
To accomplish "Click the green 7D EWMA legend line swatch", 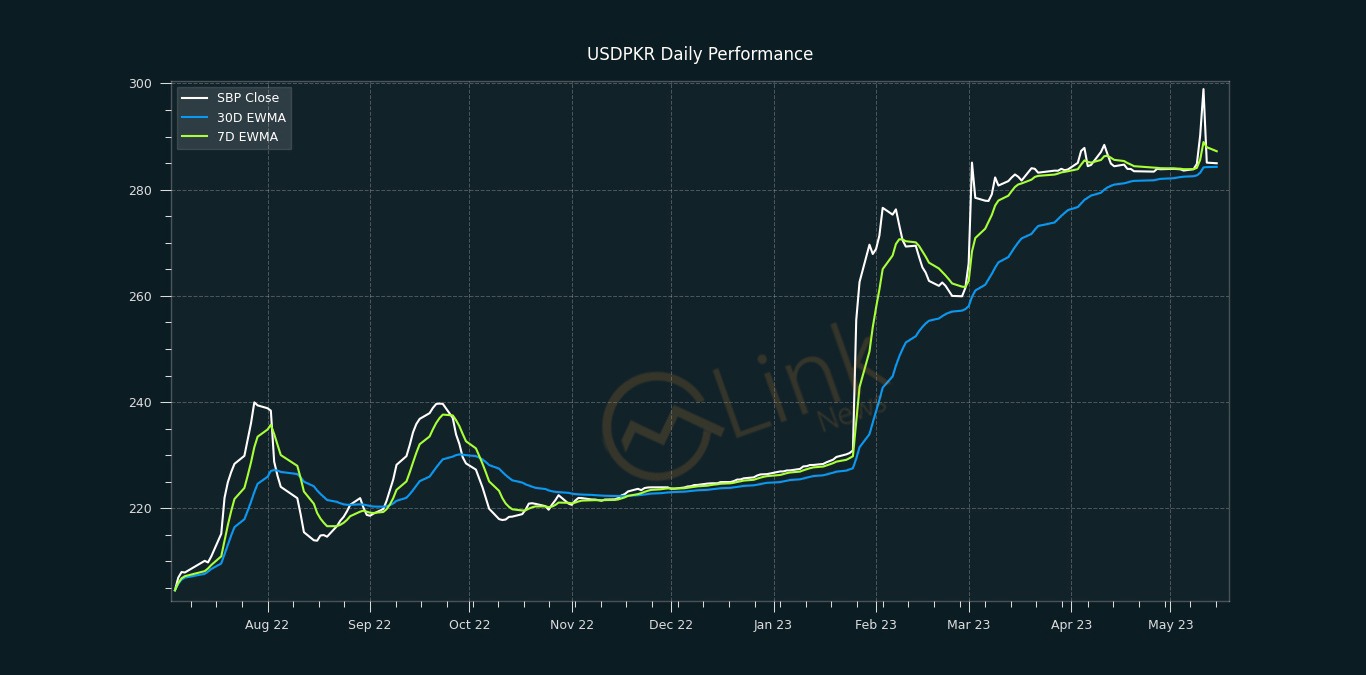I will pyautogui.click(x=195, y=137).
